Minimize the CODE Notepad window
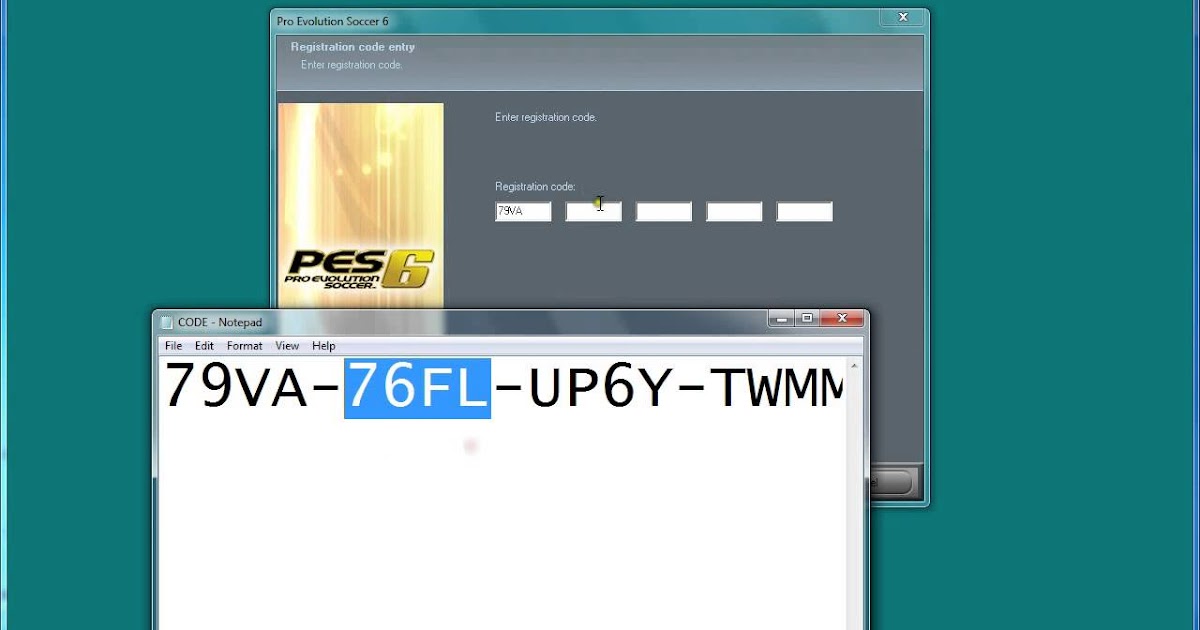 (781, 319)
